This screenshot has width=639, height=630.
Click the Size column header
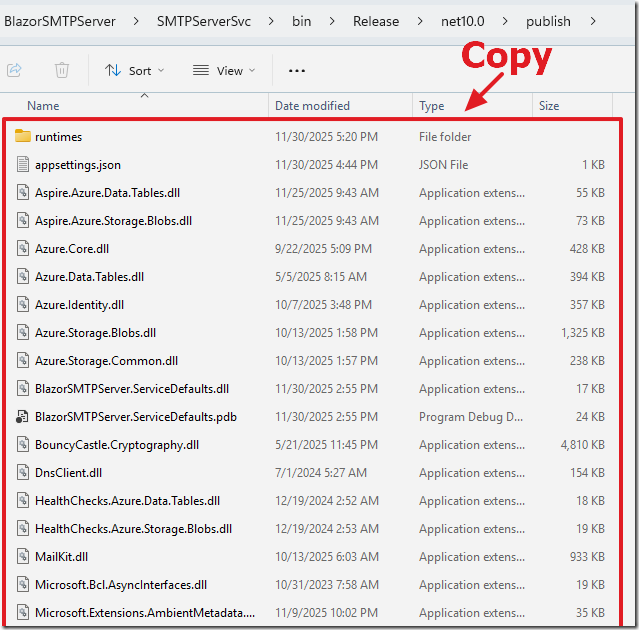[x=549, y=106]
